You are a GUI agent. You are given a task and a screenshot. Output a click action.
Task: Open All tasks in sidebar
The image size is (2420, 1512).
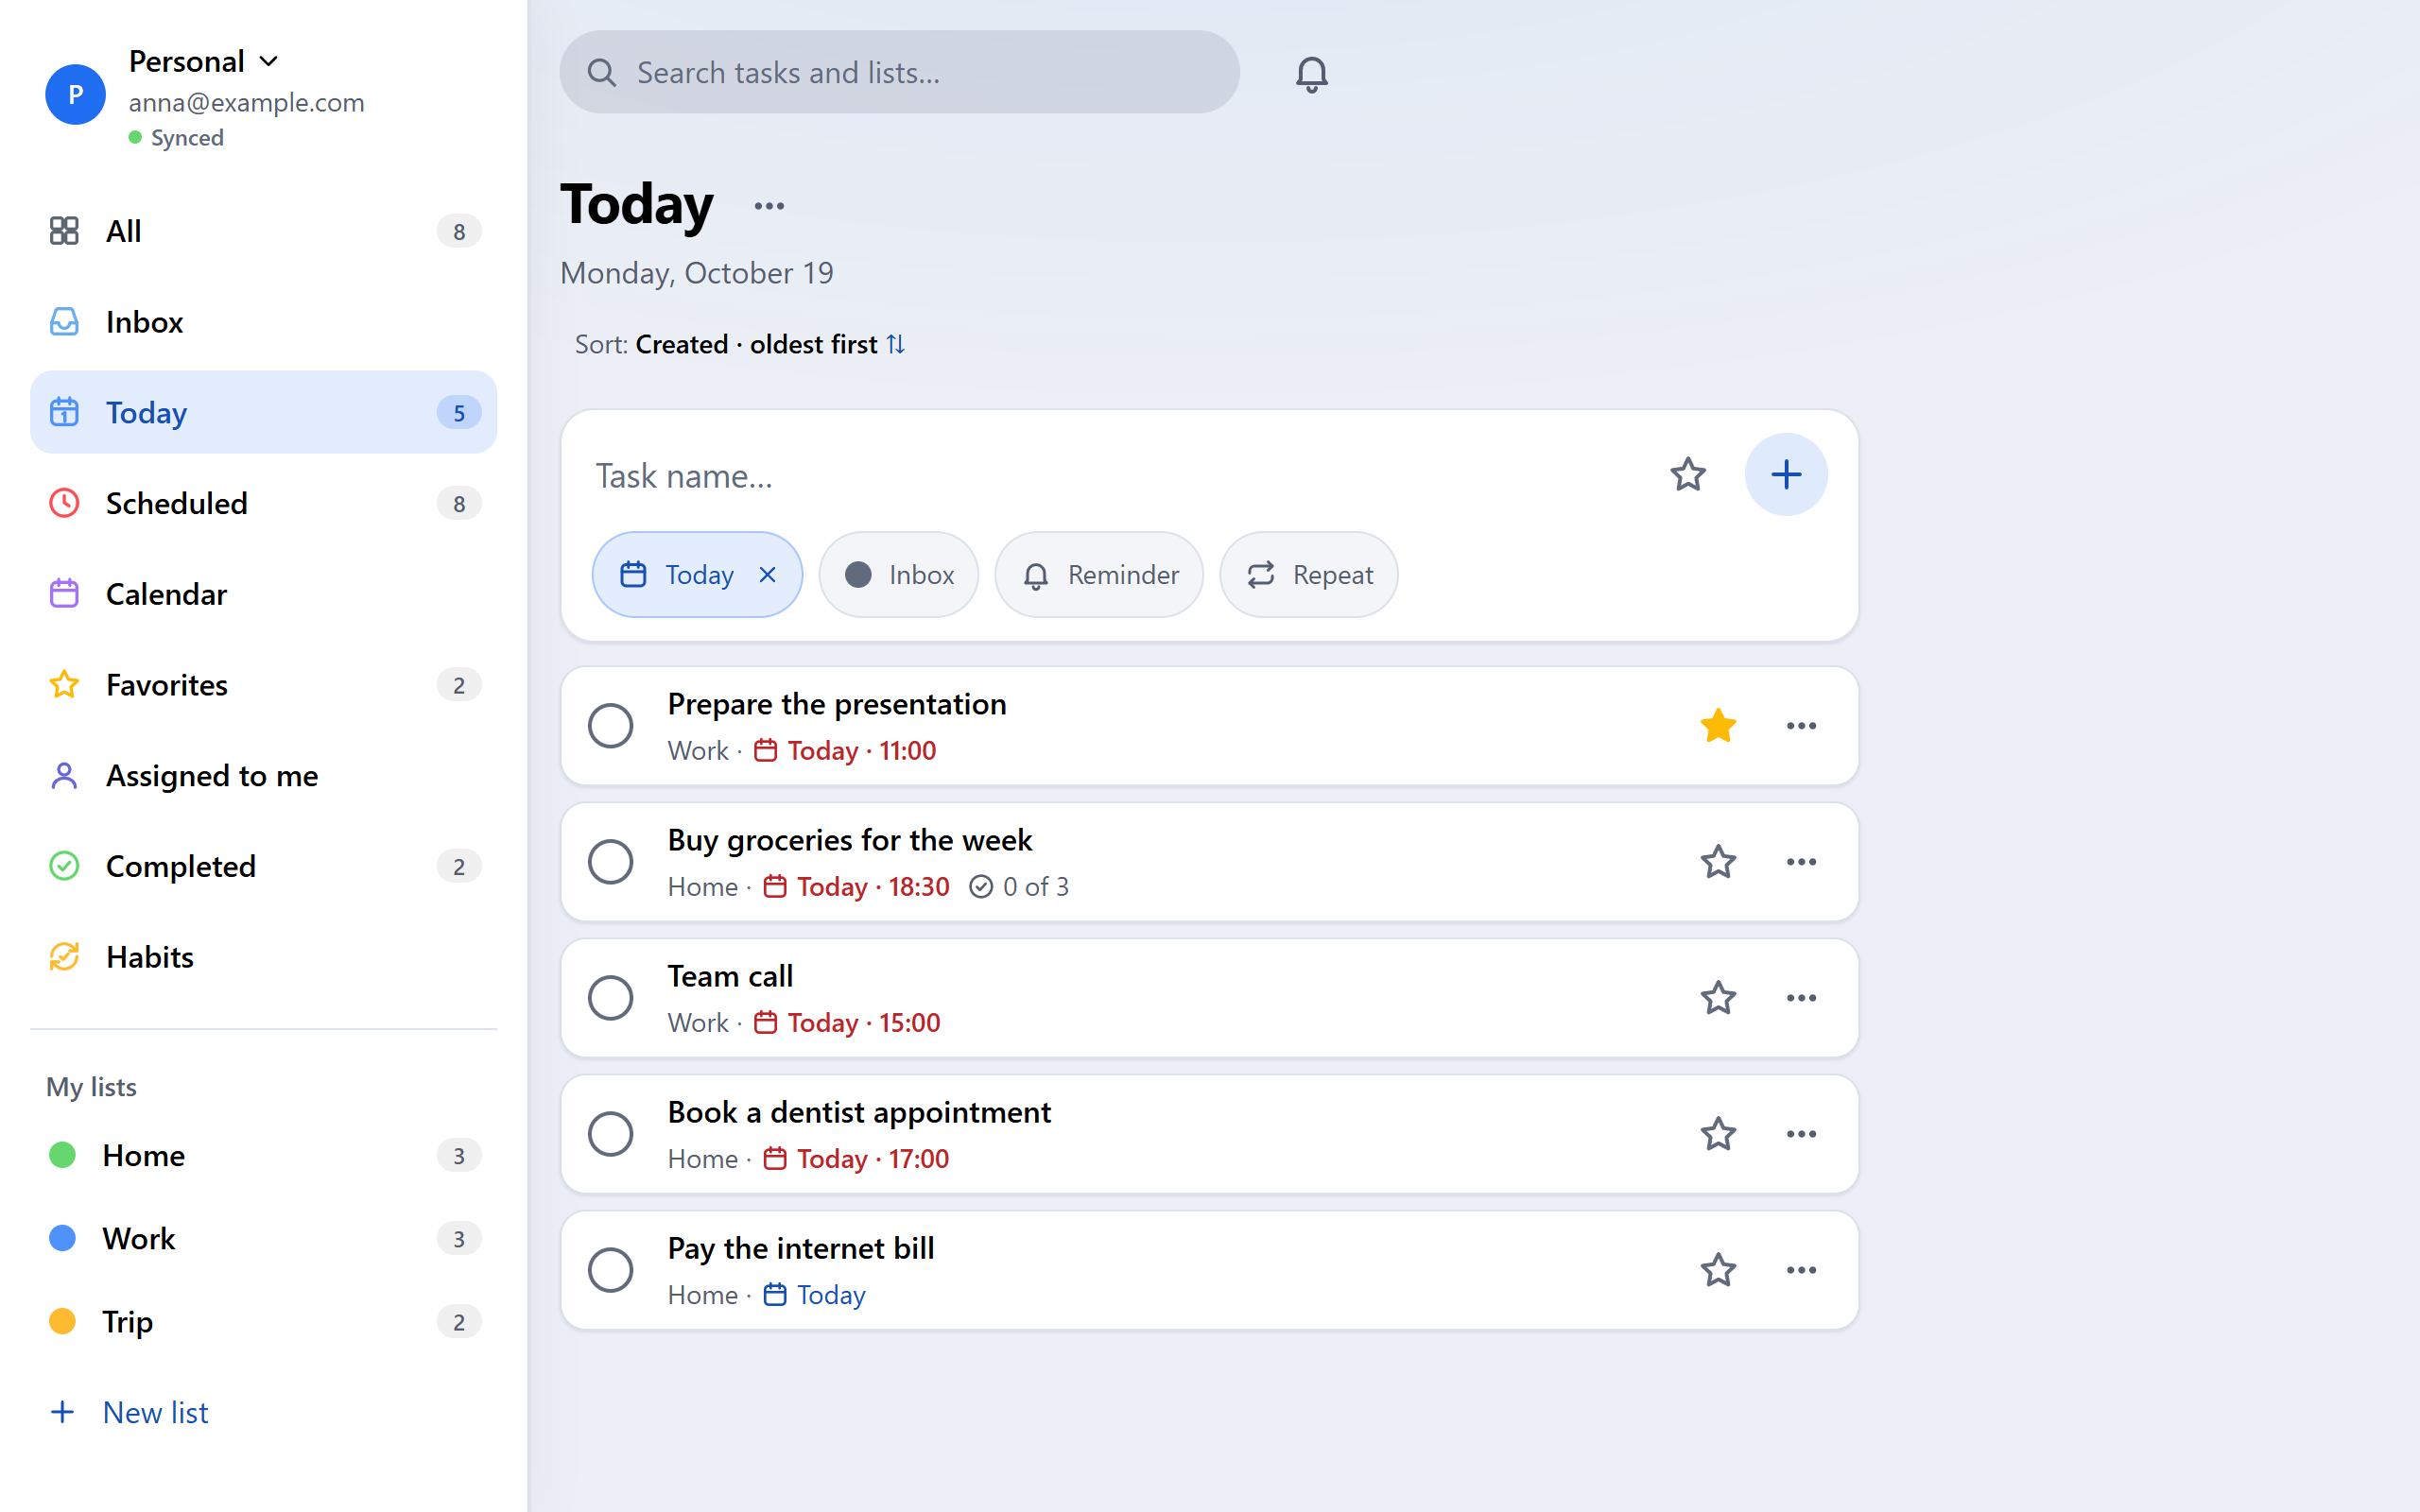264,231
